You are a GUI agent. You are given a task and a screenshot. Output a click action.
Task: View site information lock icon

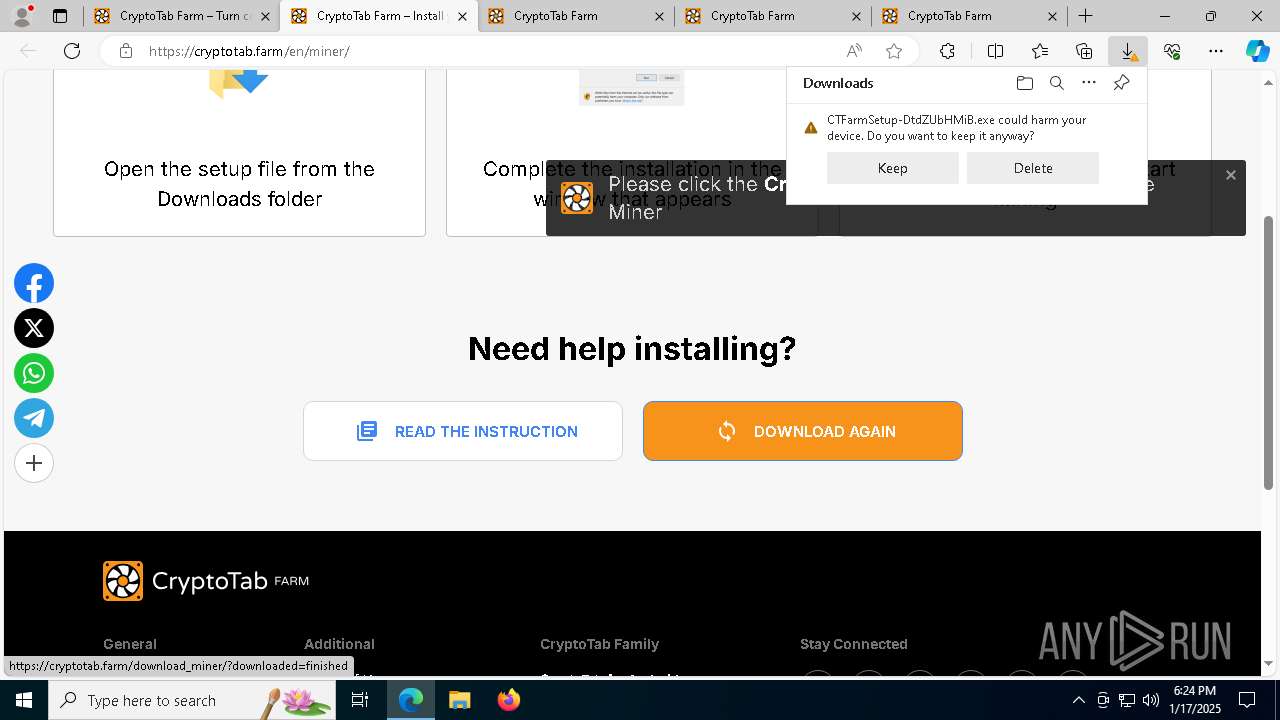[x=125, y=51]
